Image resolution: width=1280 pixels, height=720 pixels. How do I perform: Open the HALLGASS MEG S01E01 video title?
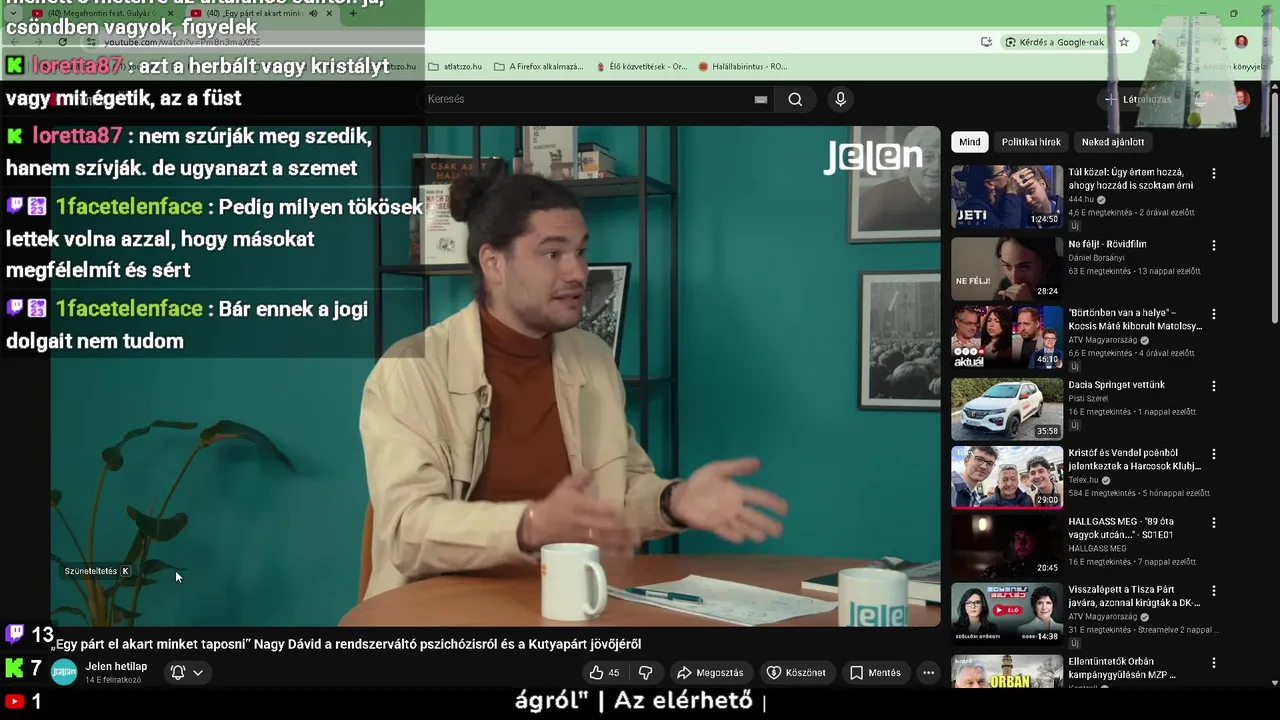(1121, 528)
